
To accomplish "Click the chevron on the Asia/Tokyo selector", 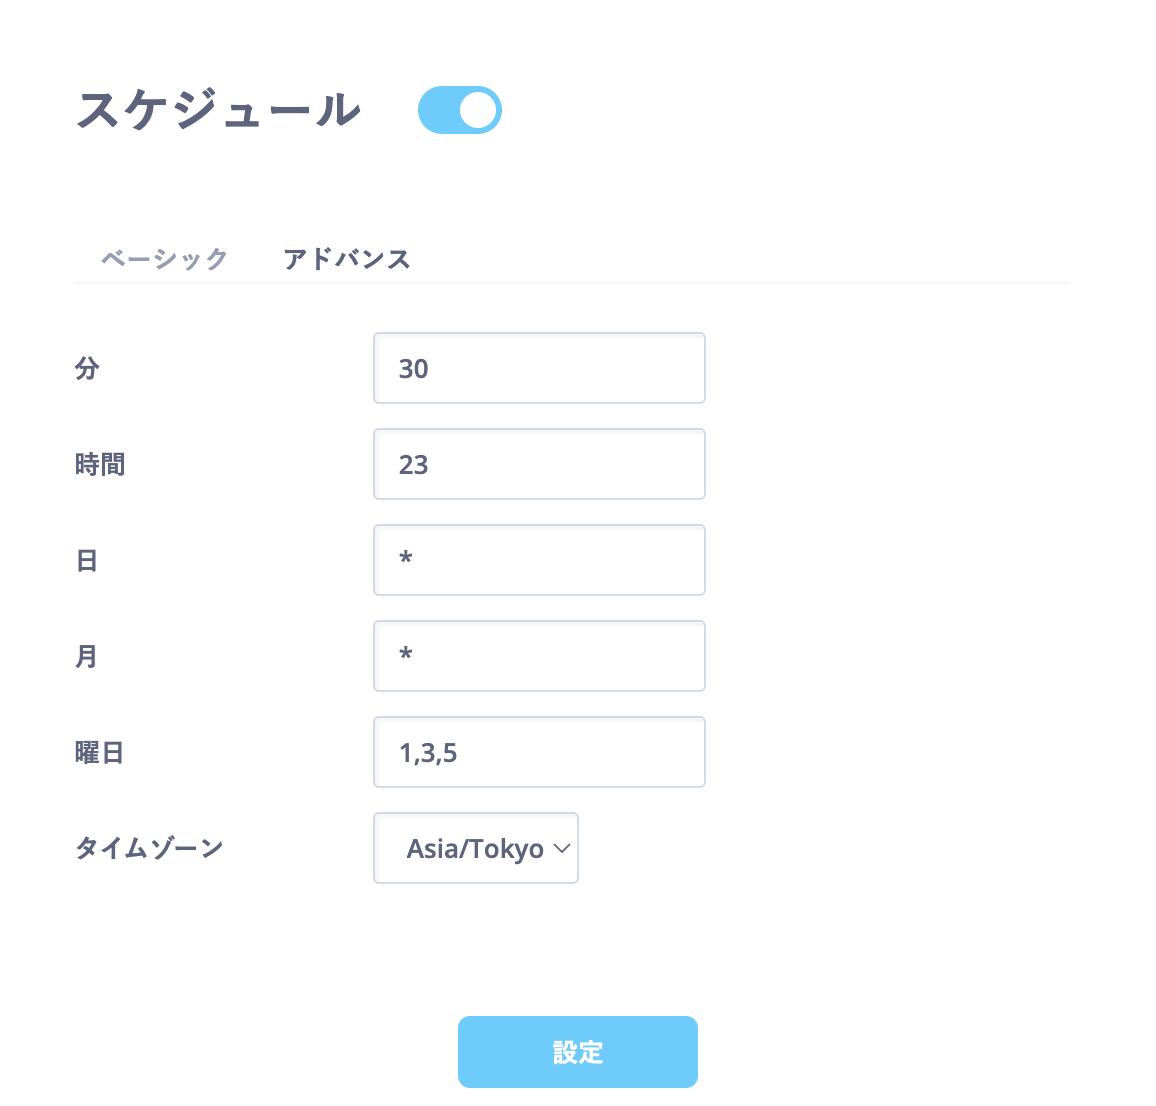I will [x=559, y=848].
